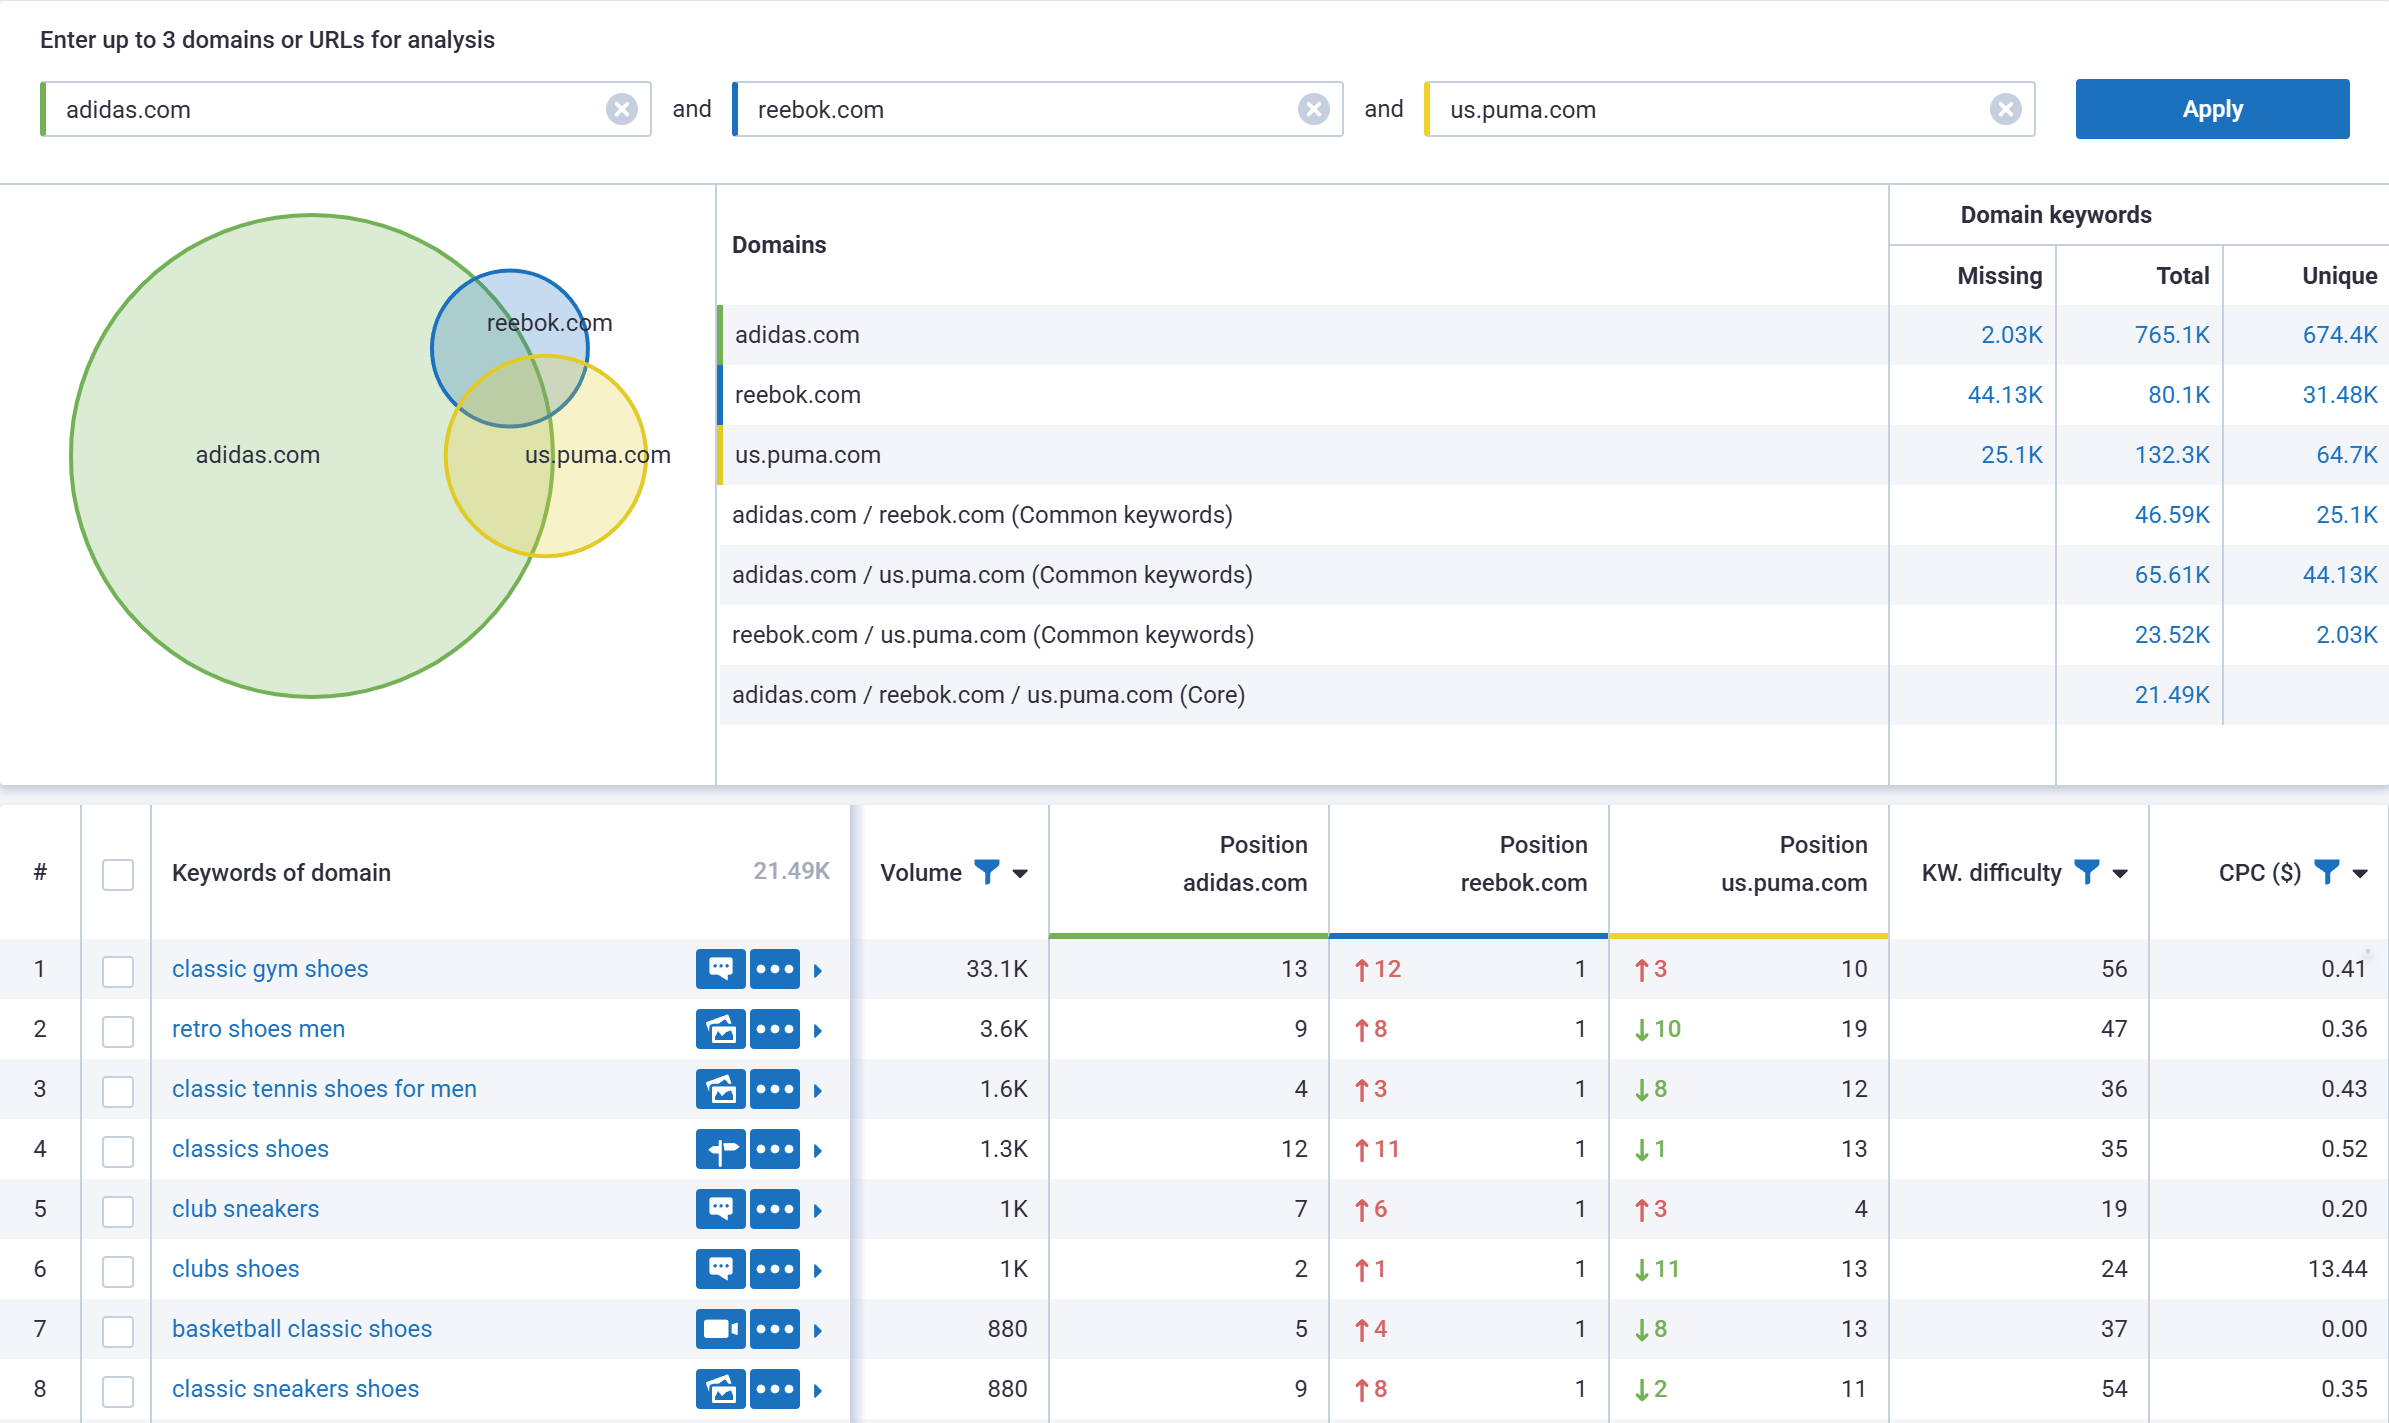Tick checkbox for classic tennis shoes for men
The width and height of the screenshot is (2389, 1423).
click(118, 1091)
